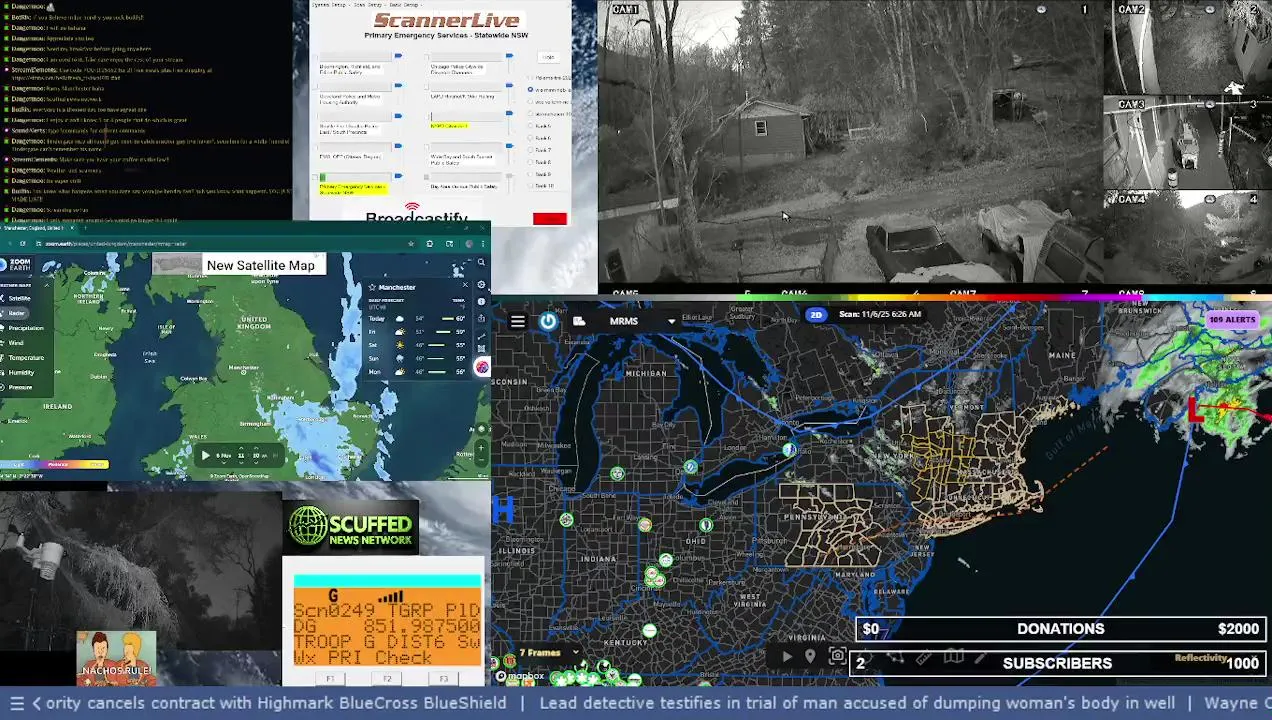Select the Bank 5 radio button

[x=530, y=126]
